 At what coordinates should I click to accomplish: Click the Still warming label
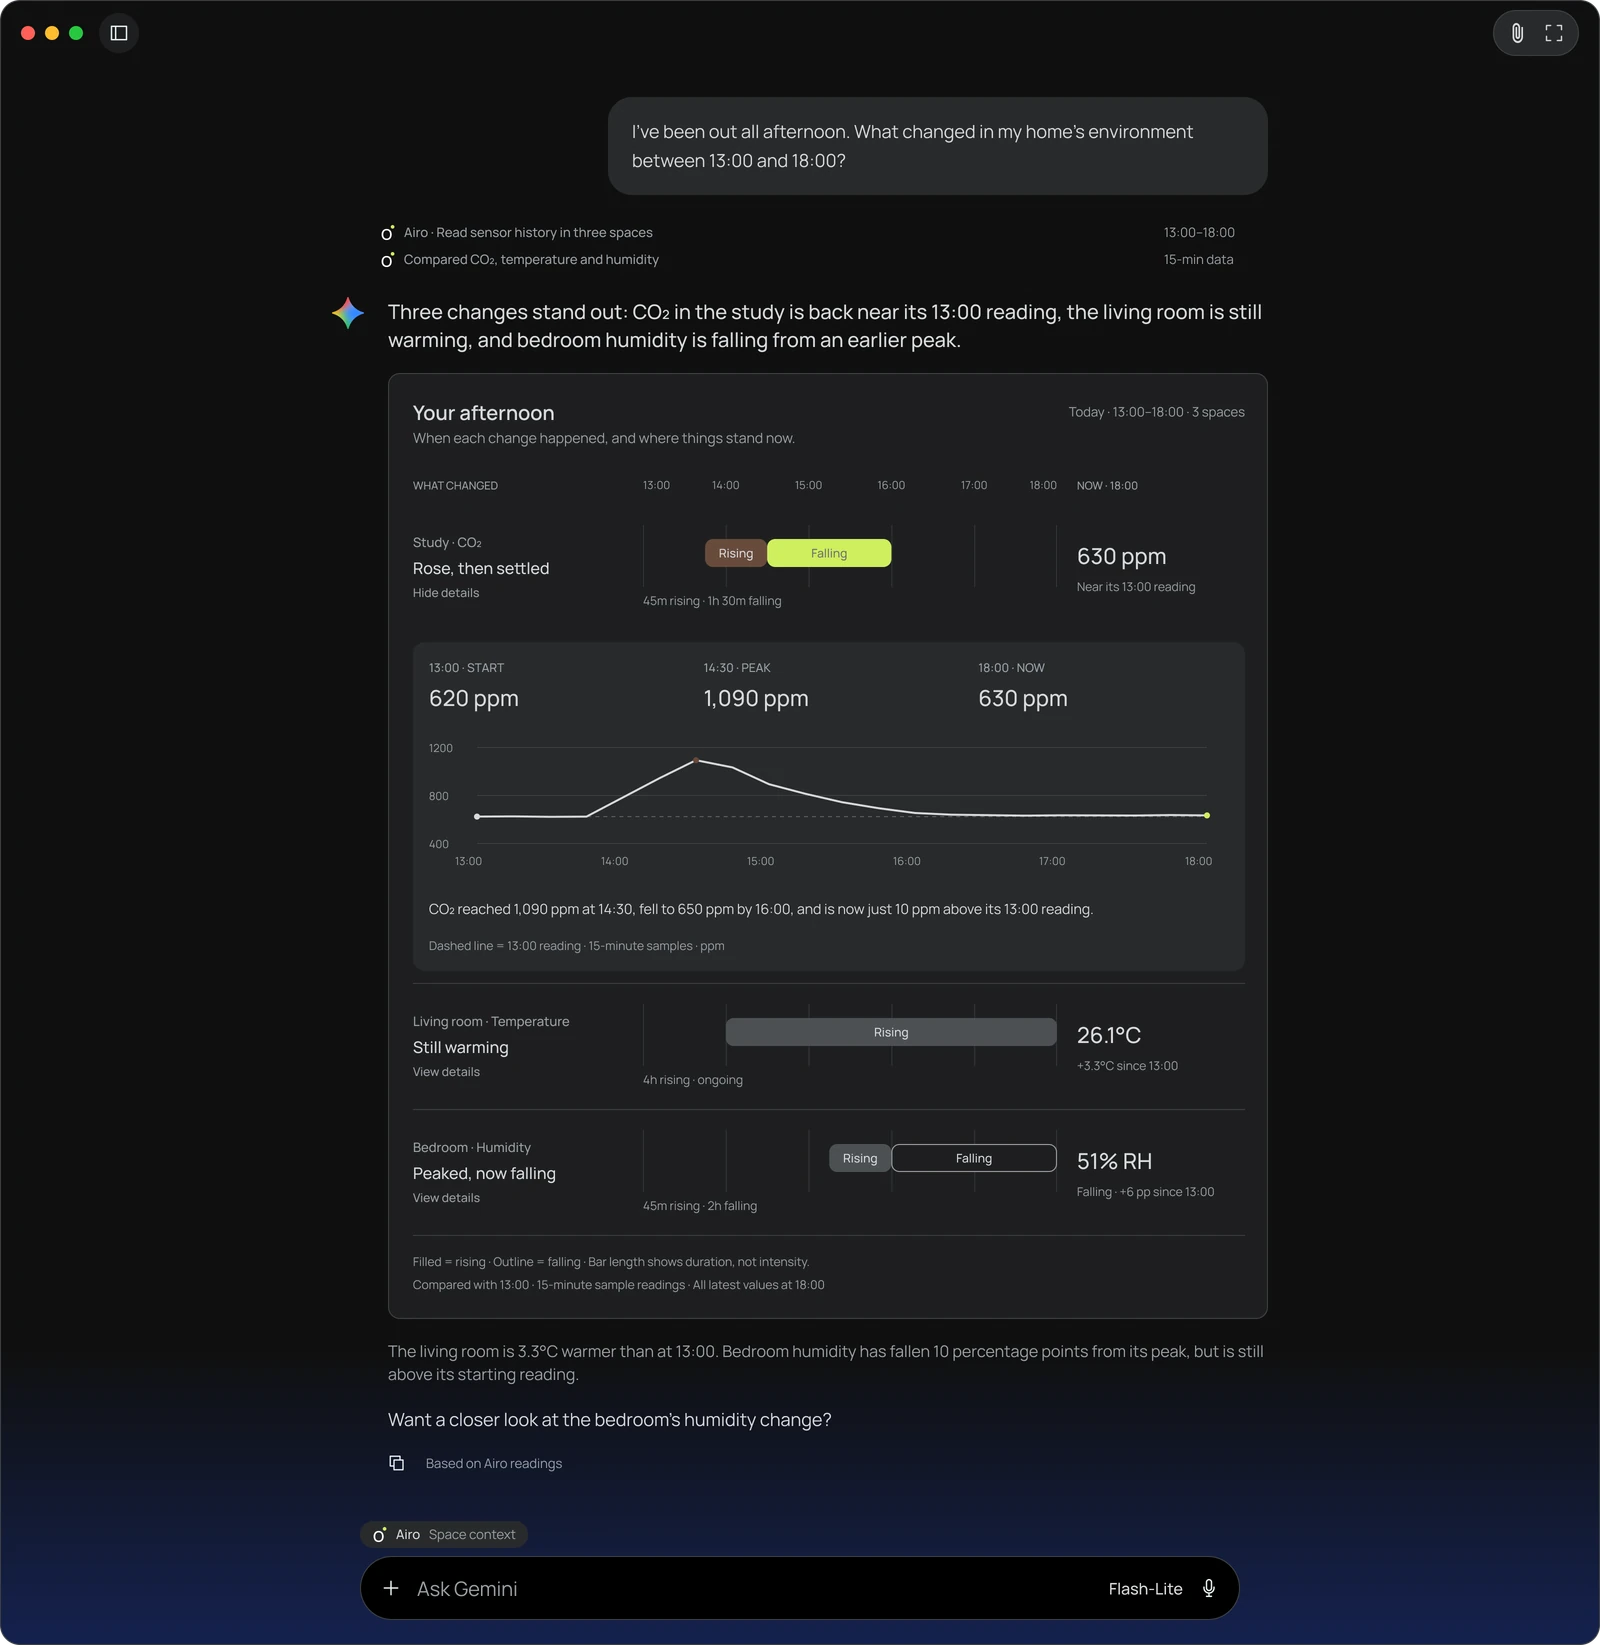point(461,1047)
